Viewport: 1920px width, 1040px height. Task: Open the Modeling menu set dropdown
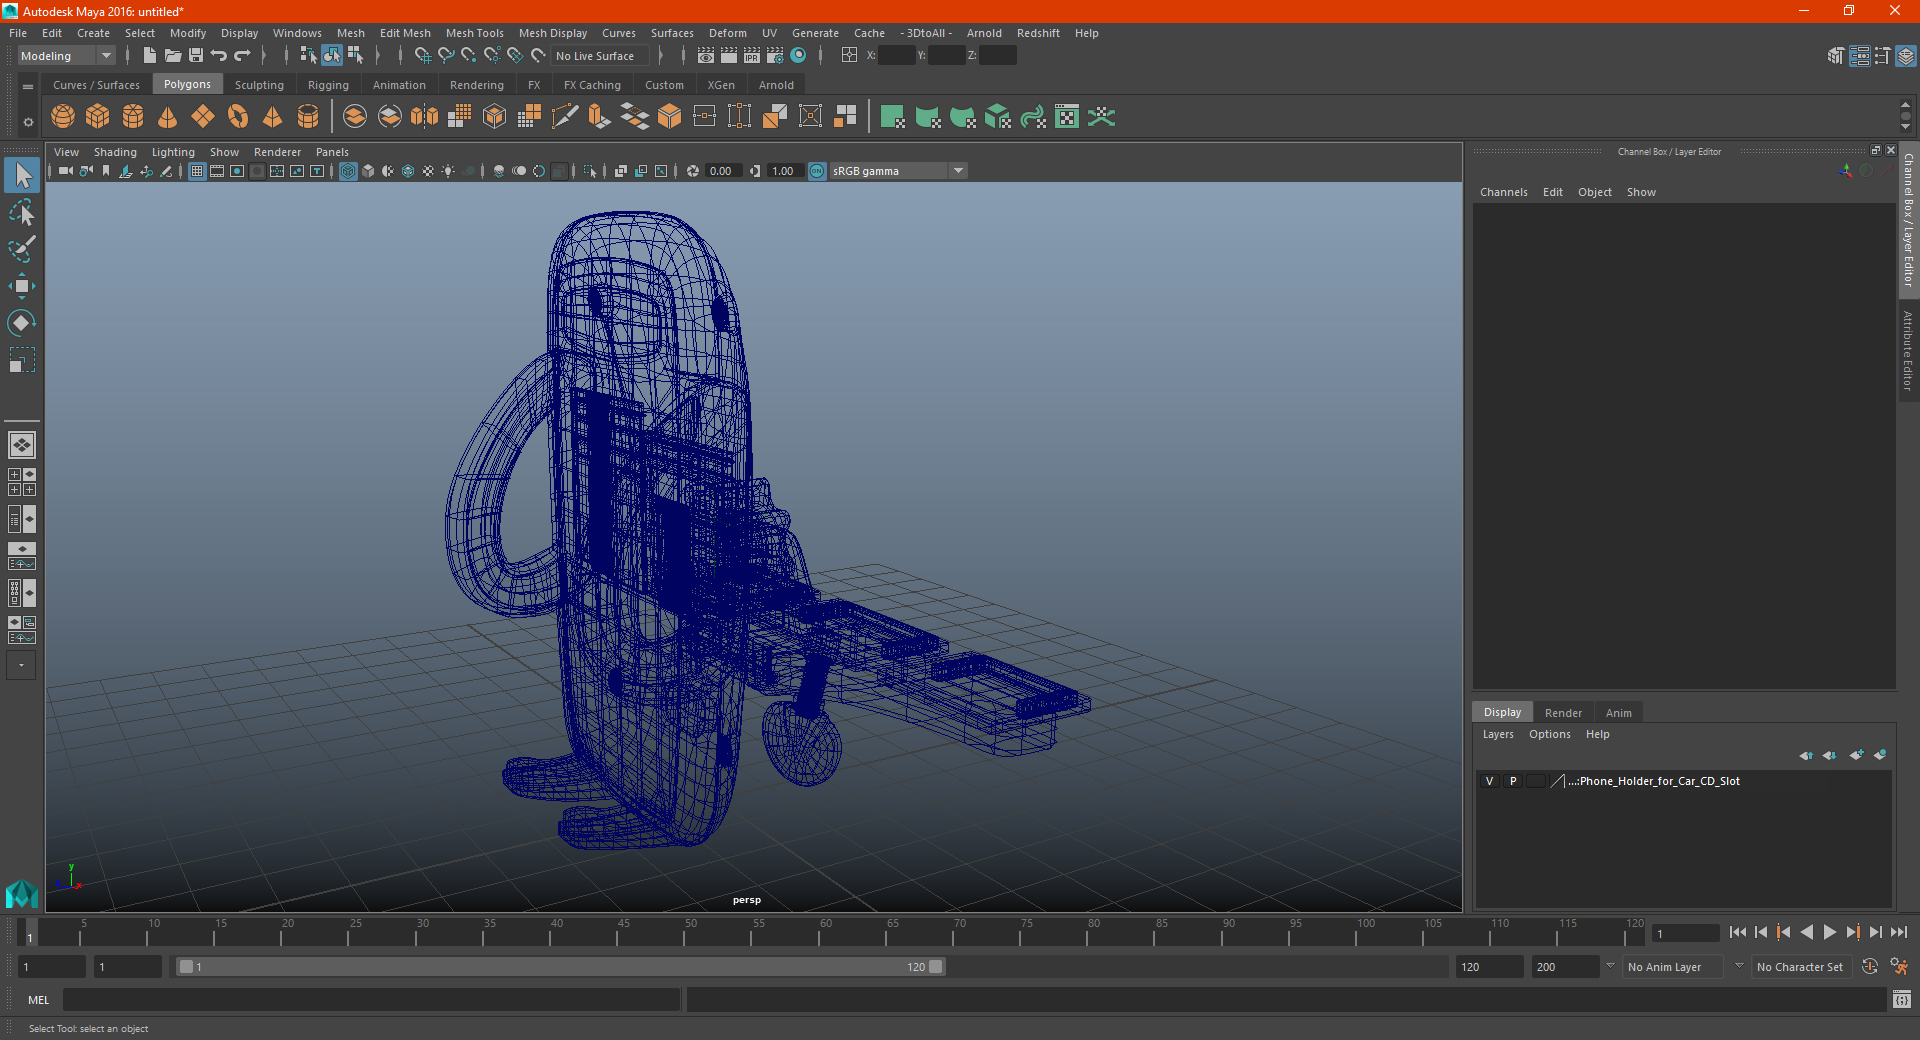(x=66, y=56)
